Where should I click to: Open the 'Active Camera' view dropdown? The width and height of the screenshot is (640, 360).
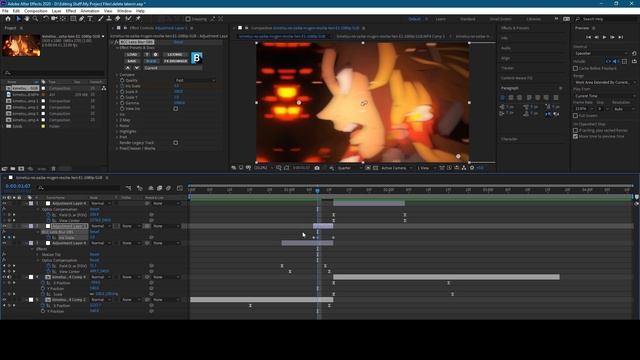(397, 168)
